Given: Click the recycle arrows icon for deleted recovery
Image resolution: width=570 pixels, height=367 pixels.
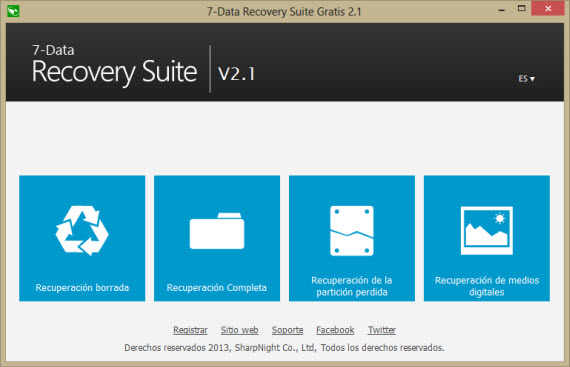Looking at the screenshot, I should click(x=82, y=231).
